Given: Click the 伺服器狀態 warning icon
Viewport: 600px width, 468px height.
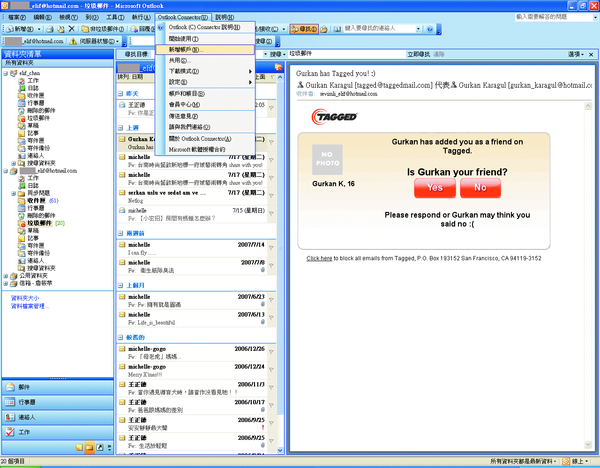Looking at the screenshot, I should tap(73, 41).
